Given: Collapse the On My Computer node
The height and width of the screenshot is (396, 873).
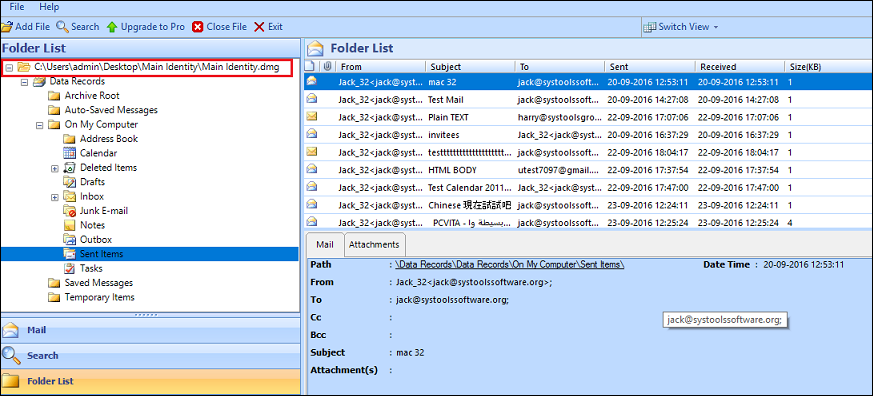Looking at the screenshot, I should point(39,125).
